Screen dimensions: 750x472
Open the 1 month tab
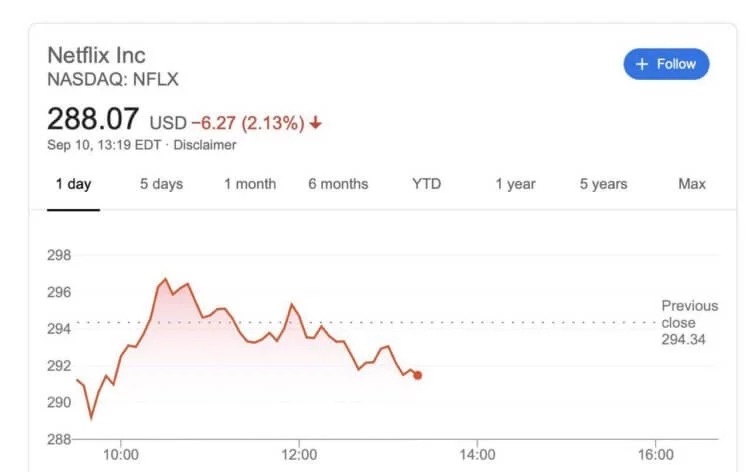pos(250,184)
